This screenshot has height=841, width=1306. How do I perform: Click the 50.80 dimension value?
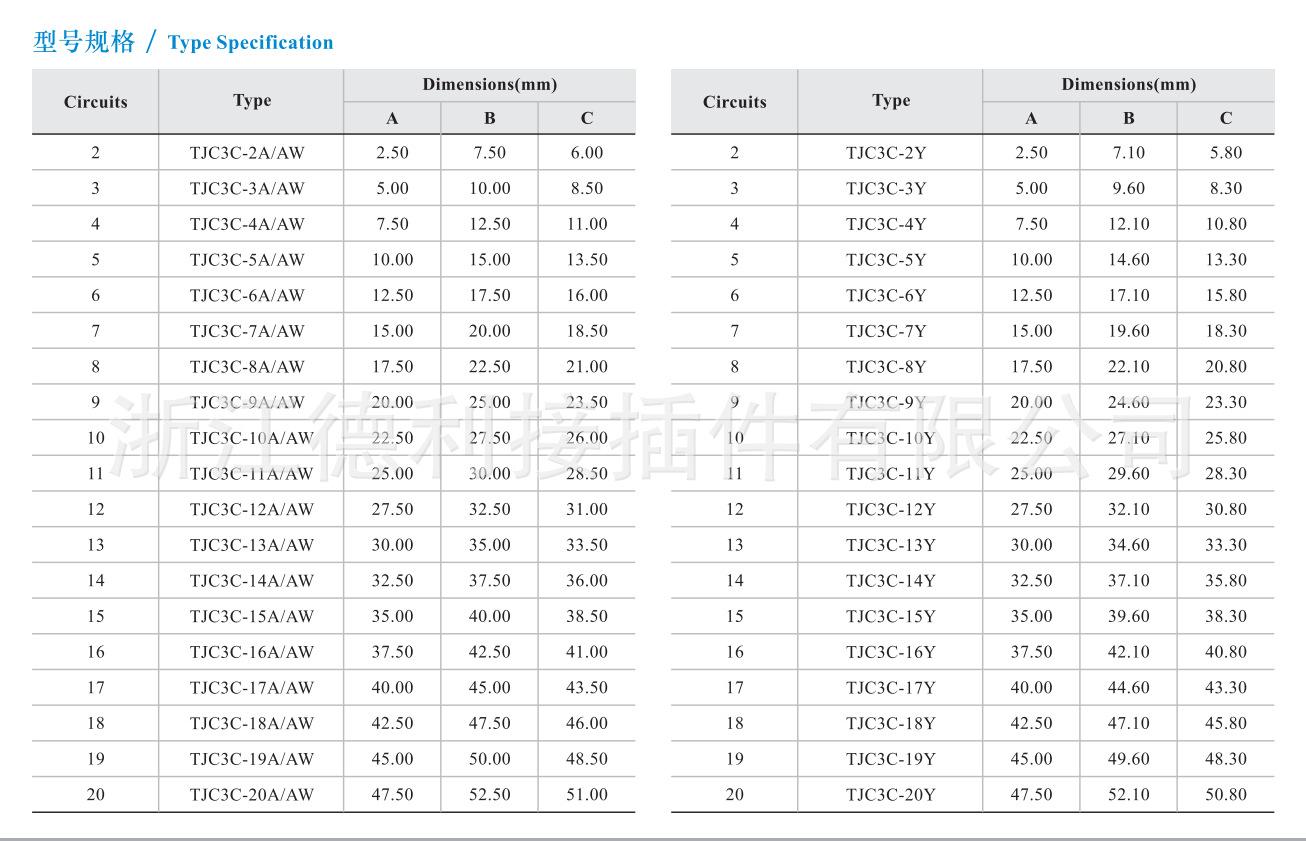pos(1225,795)
